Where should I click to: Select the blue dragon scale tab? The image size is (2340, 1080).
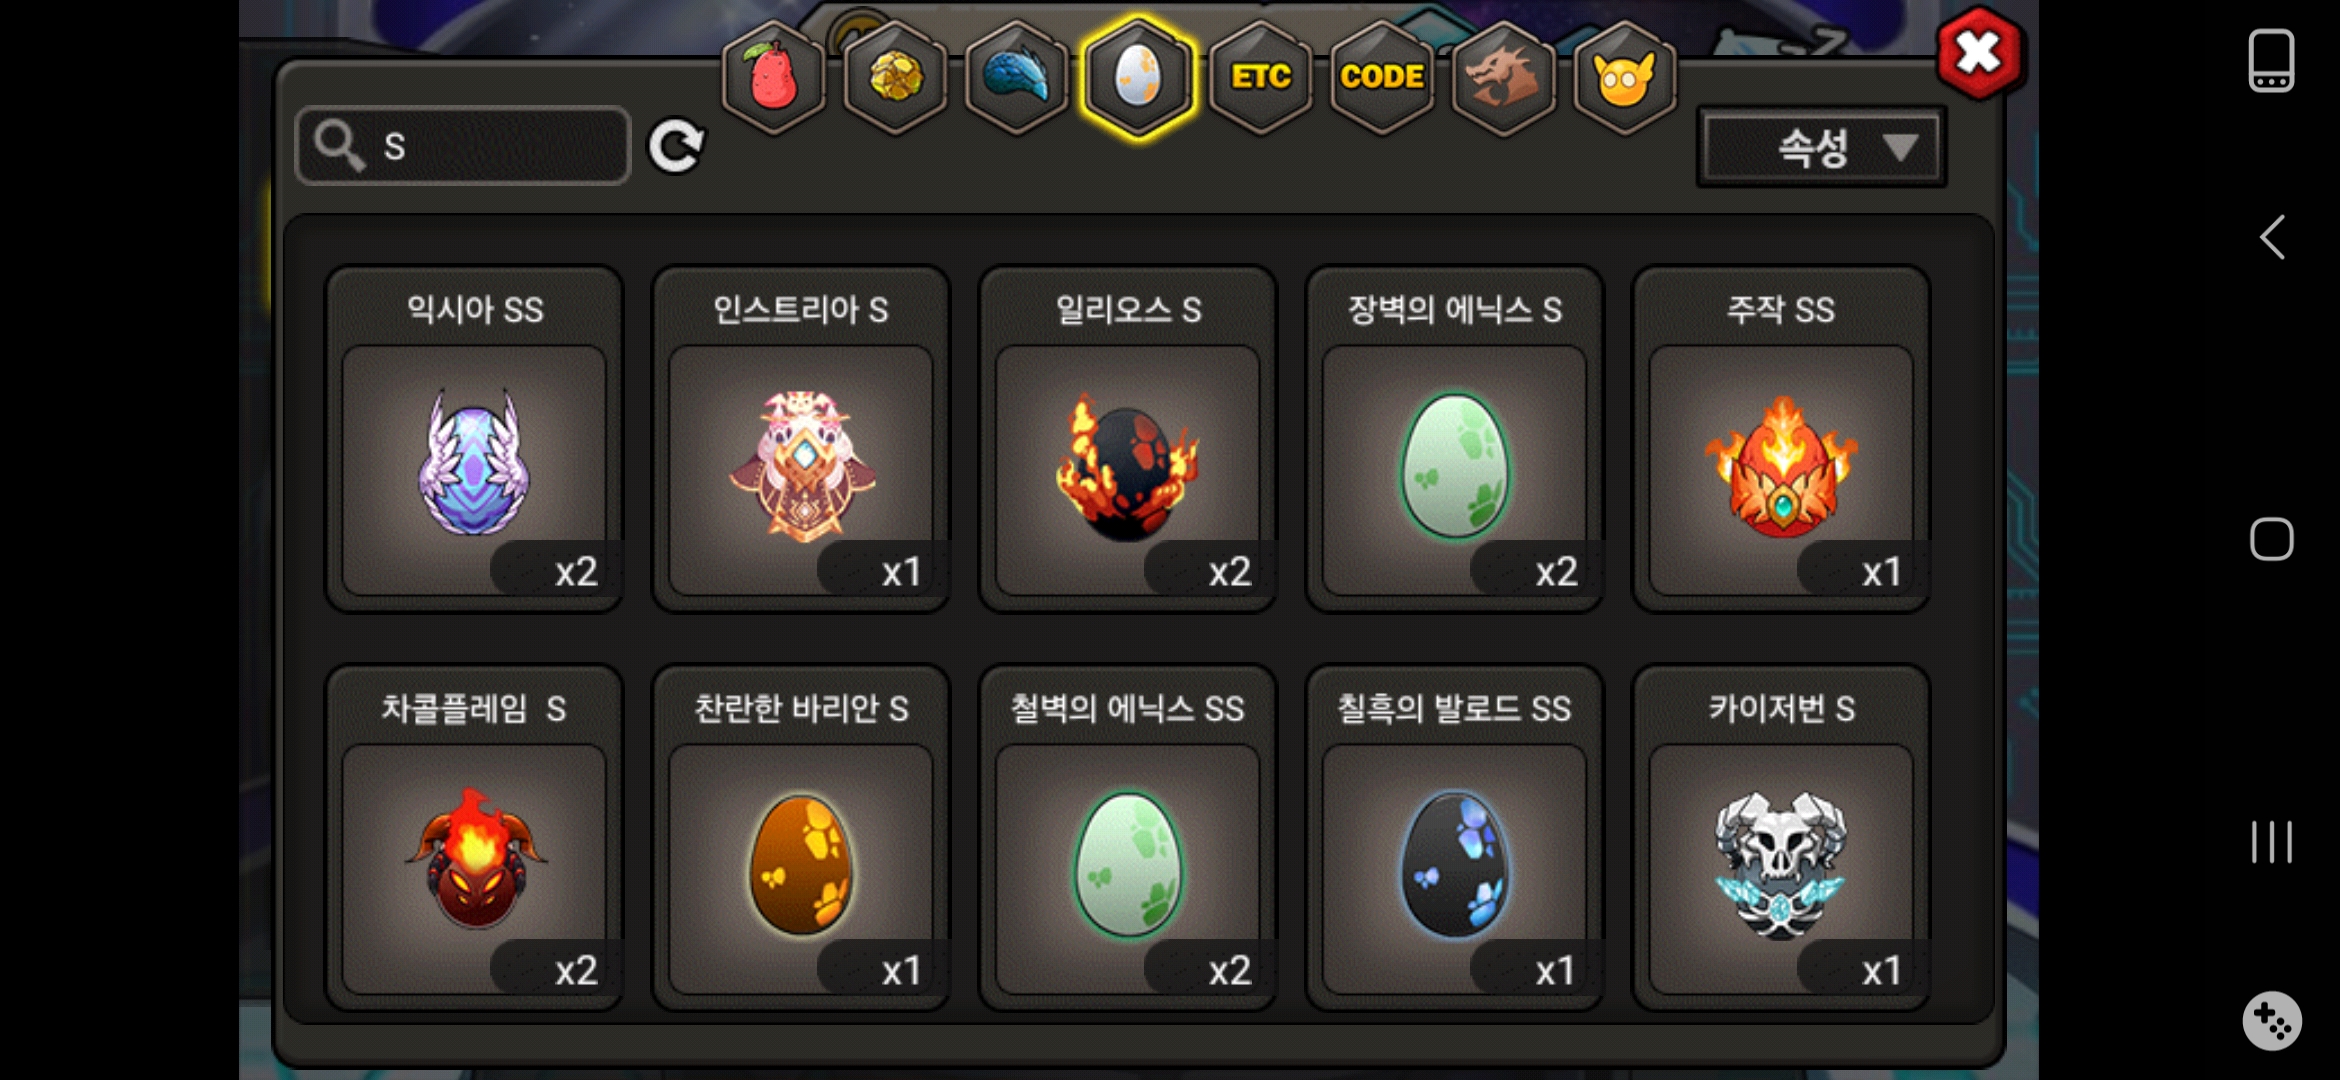click(1016, 77)
